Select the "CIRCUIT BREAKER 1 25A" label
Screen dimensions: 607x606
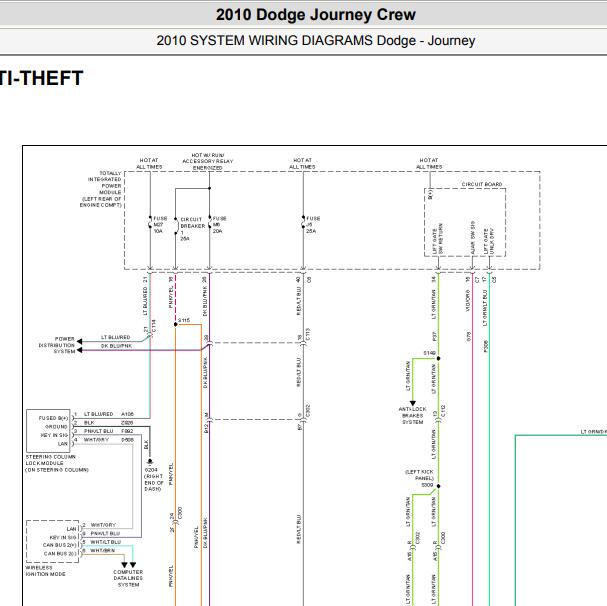[x=192, y=229]
